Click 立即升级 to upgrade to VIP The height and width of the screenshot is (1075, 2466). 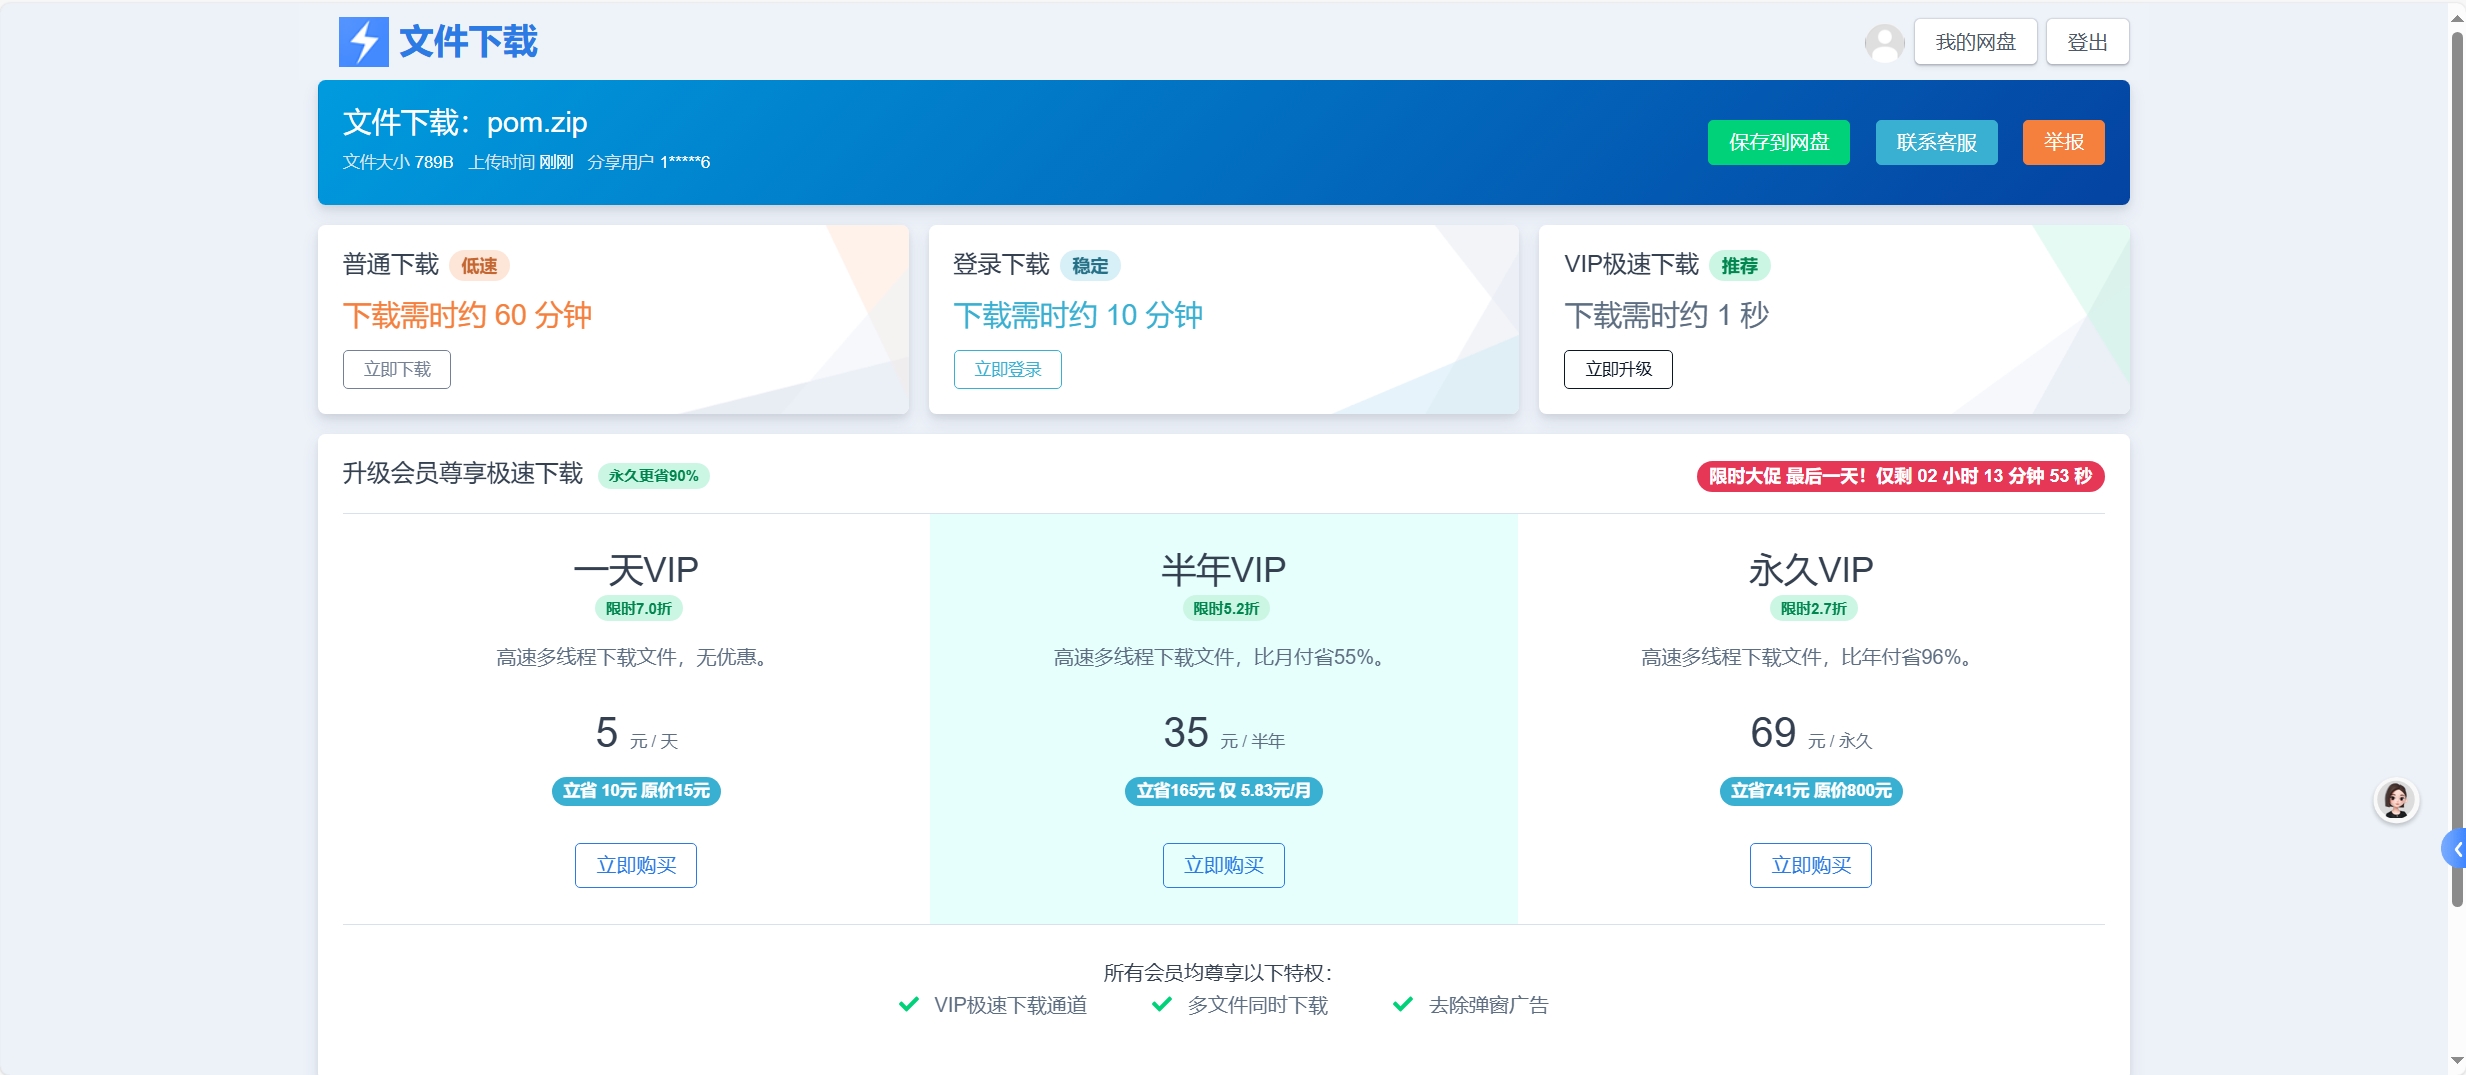(x=1618, y=369)
